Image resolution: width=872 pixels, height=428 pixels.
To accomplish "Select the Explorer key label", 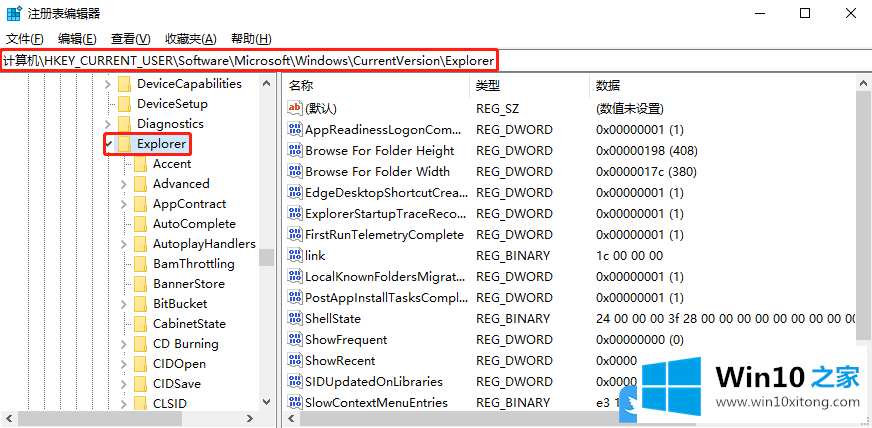I will tap(161, 144).
